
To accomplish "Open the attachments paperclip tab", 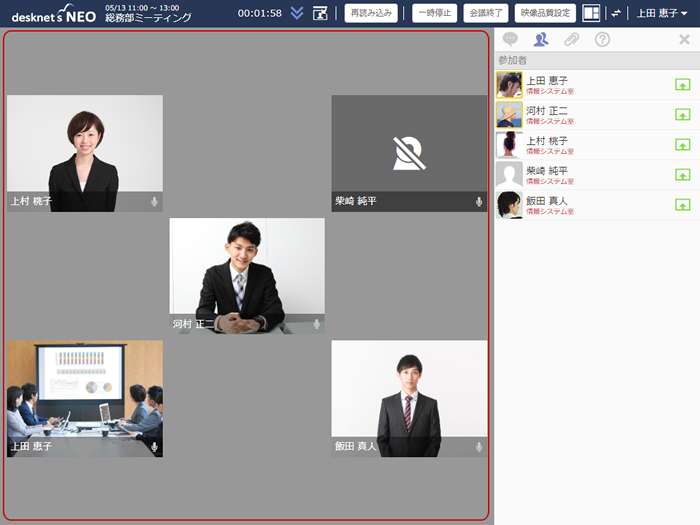I will pyautogui.click(x=571, y=40).
